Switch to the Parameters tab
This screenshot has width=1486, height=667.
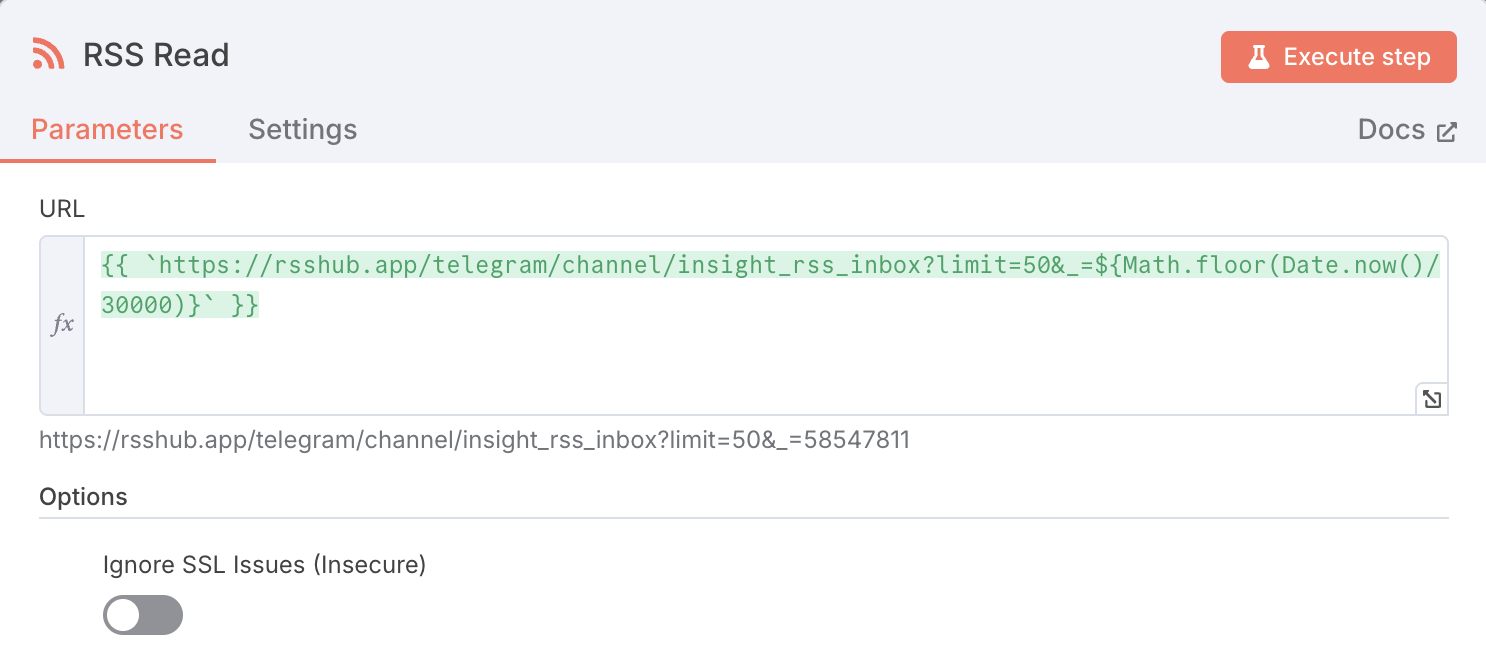107,130
